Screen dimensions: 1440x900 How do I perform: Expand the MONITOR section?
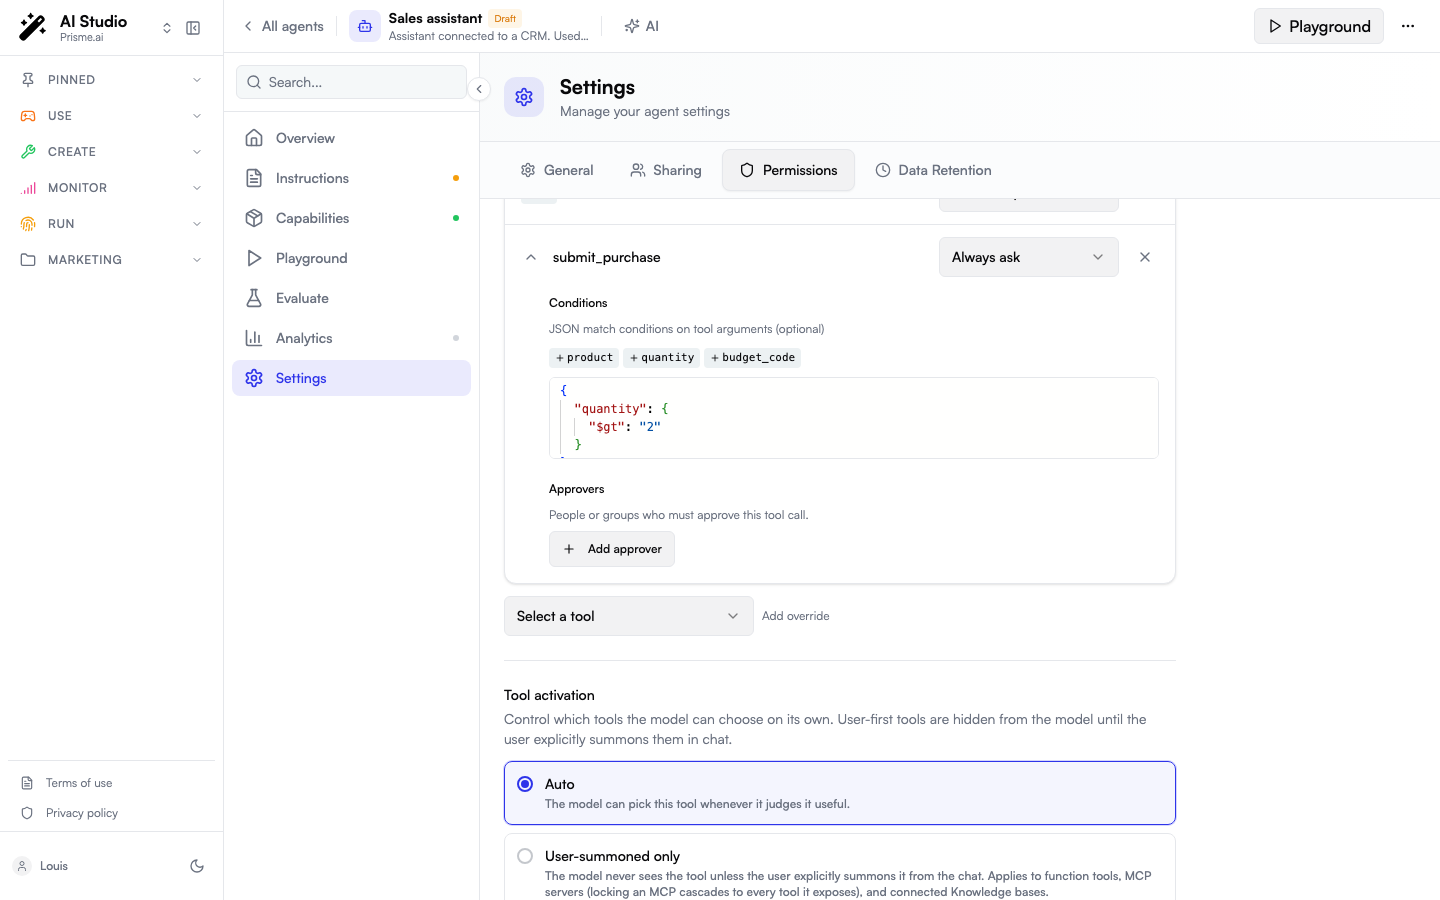111,188
